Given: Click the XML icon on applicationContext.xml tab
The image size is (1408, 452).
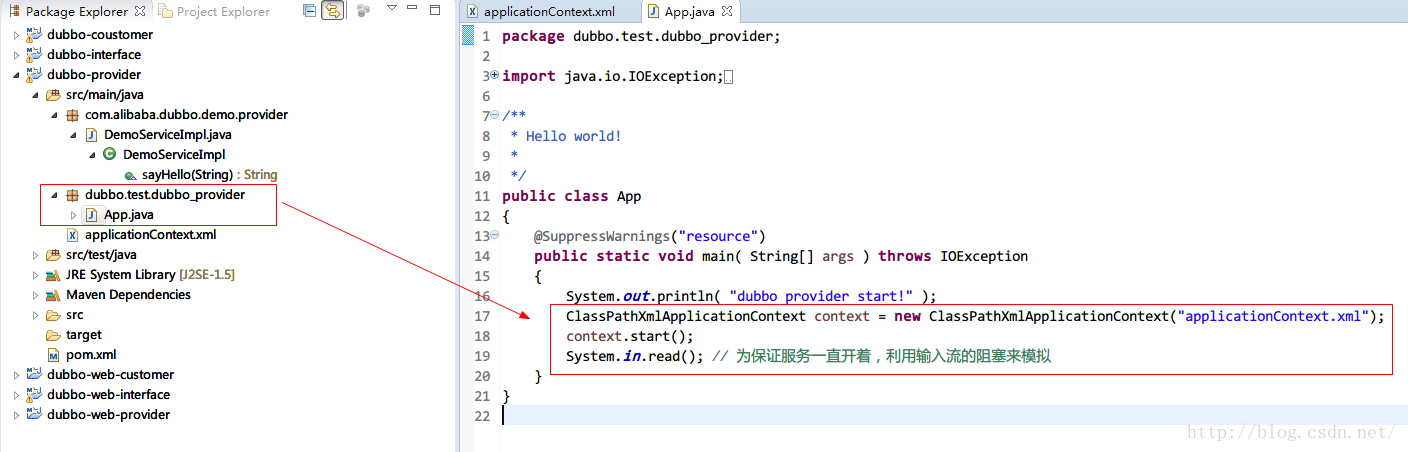Looking at the screenshot, I should pyautogui.click(x=473, y=12).
